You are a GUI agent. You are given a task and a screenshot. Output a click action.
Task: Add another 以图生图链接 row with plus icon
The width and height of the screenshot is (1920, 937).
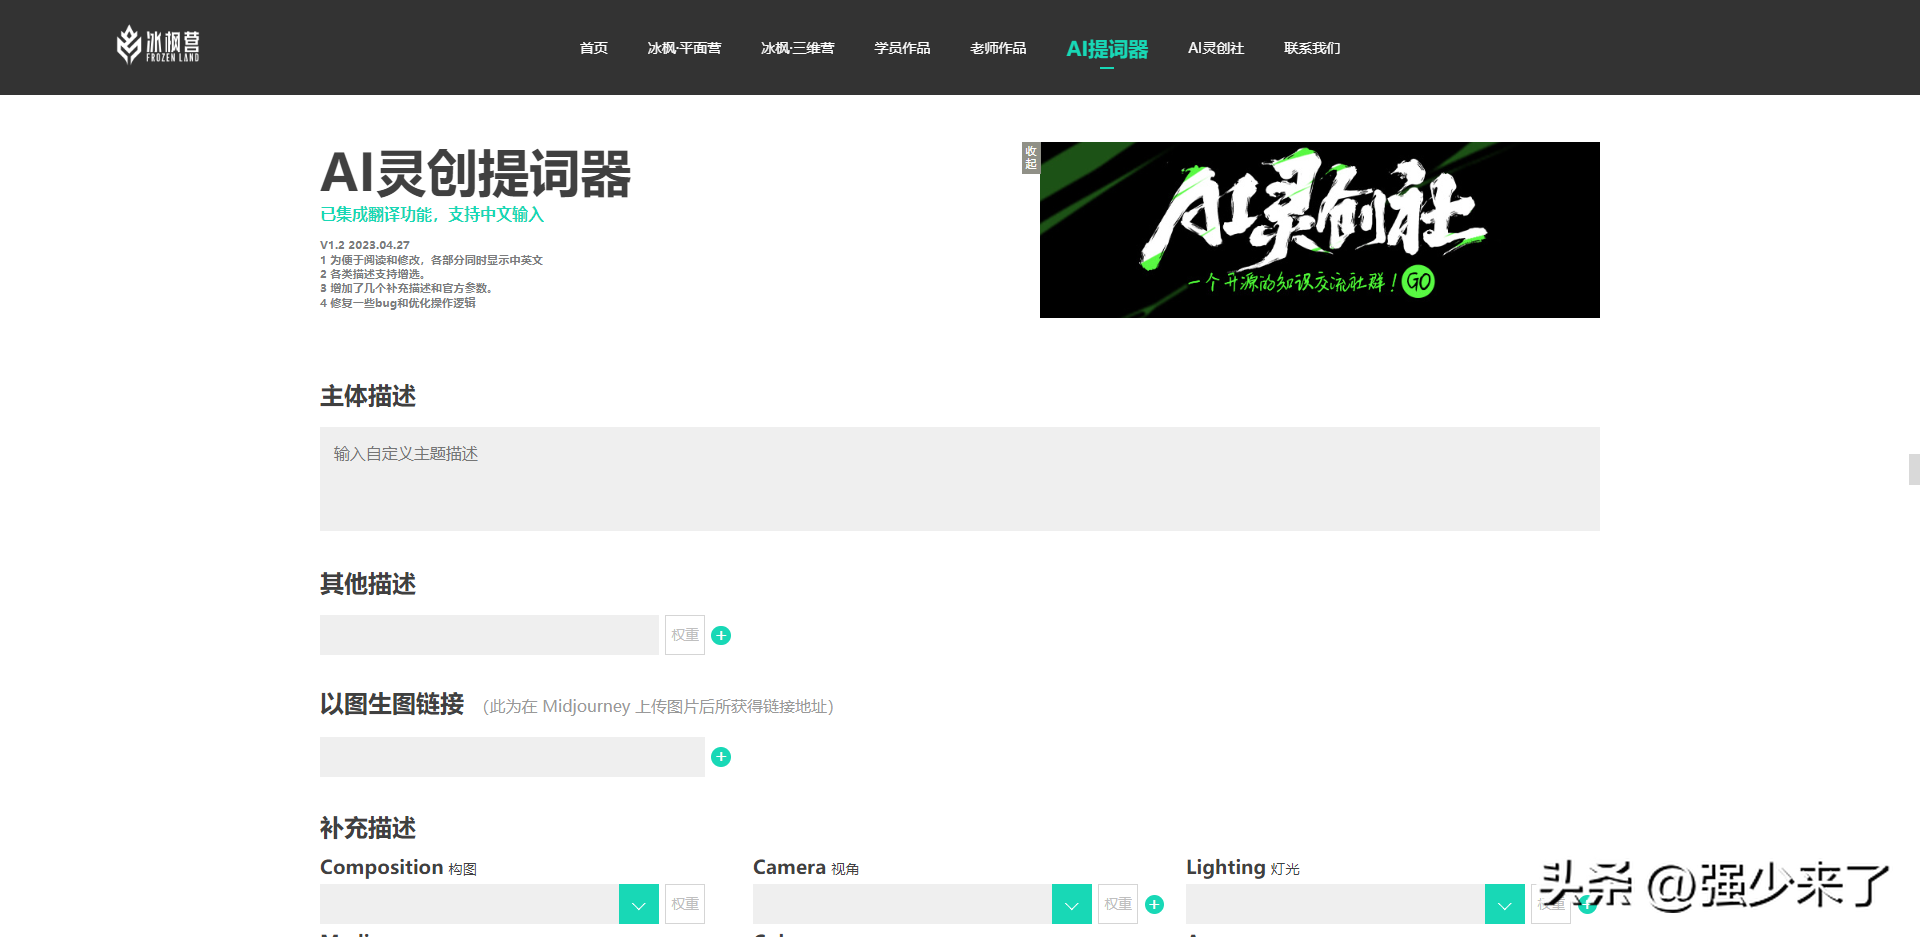(x=721, y=757)
